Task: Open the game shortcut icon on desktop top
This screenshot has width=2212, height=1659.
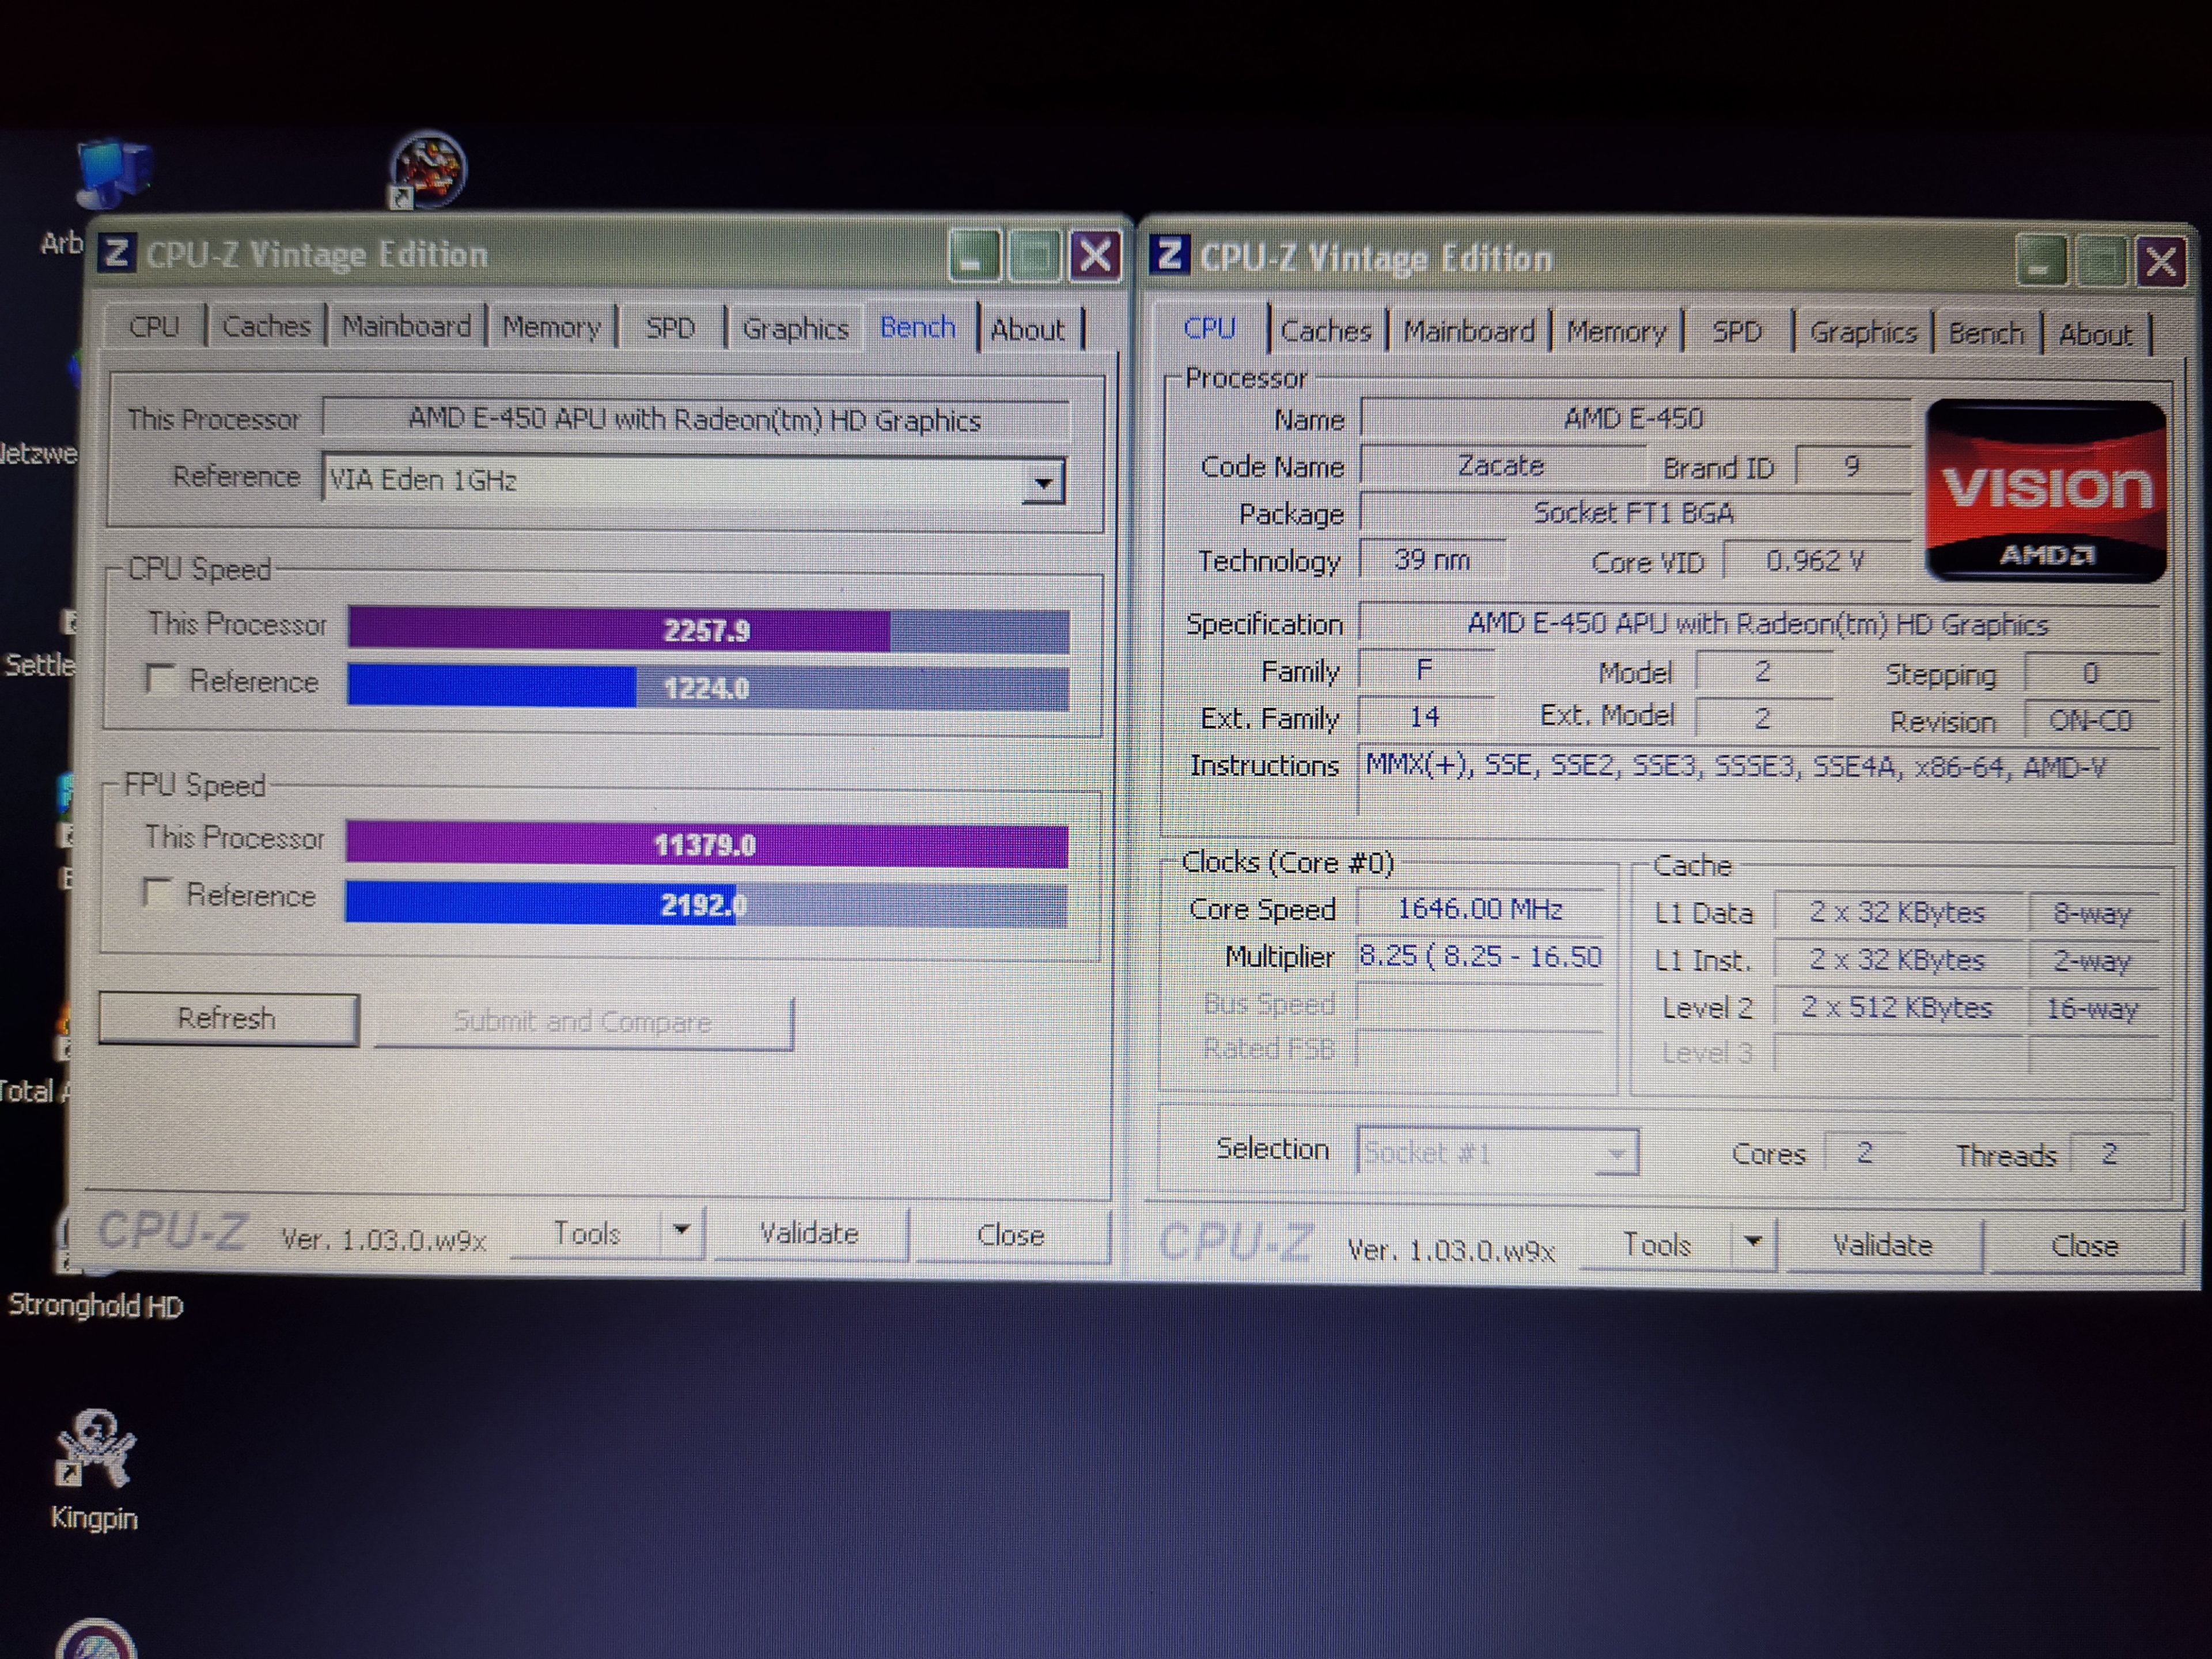Action: (427, 169)
